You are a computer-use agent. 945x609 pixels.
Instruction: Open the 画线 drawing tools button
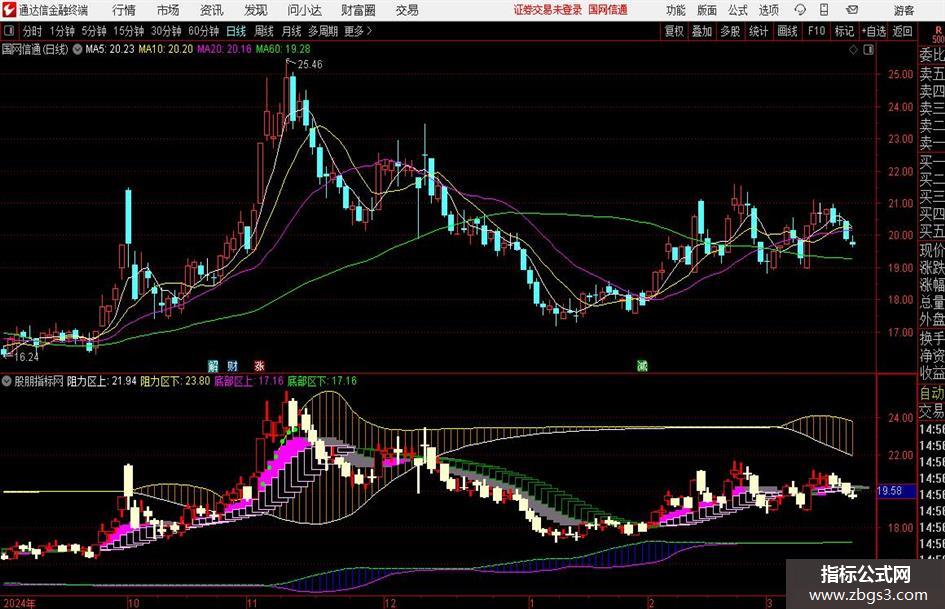[x=788, y=31]
